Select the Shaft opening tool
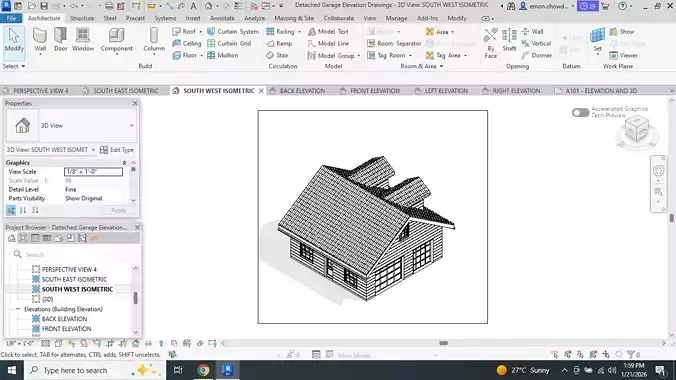This screenshot has height=380, width=676. 509,40
